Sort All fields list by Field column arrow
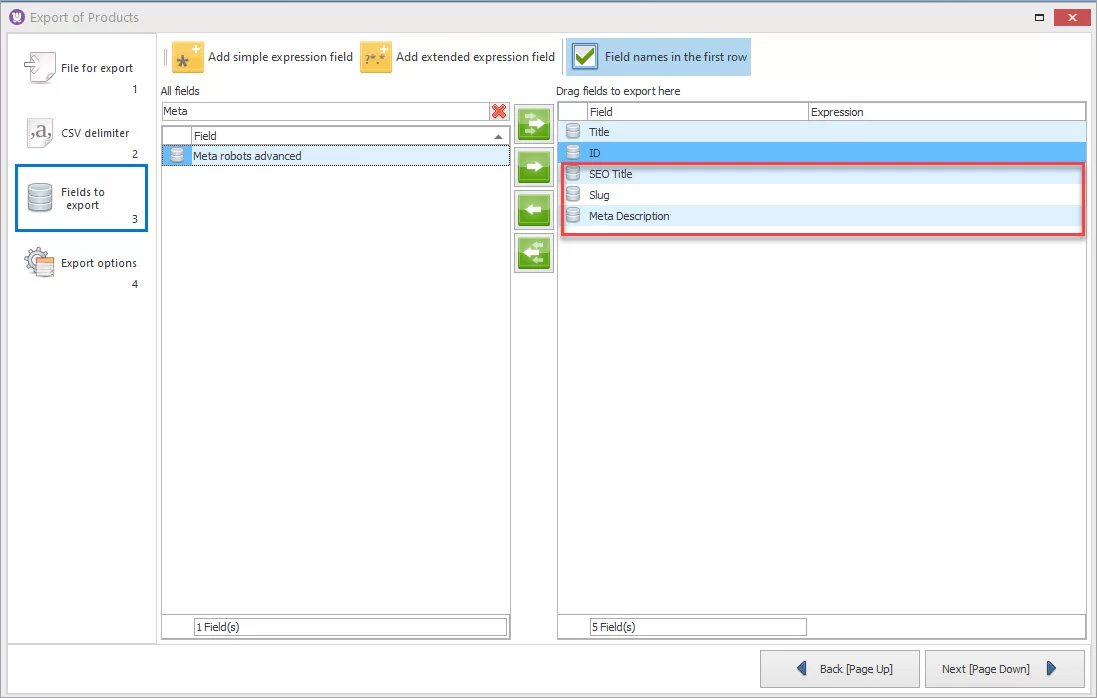The image size is (1097, 698). 498,136
